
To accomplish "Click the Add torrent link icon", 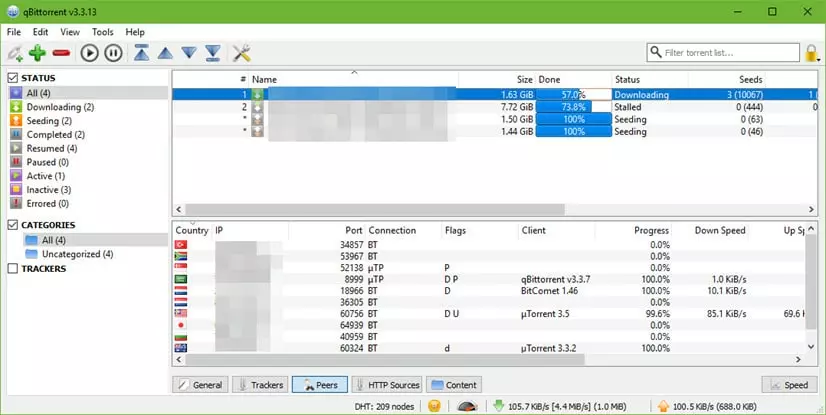I will pos(15,53).
